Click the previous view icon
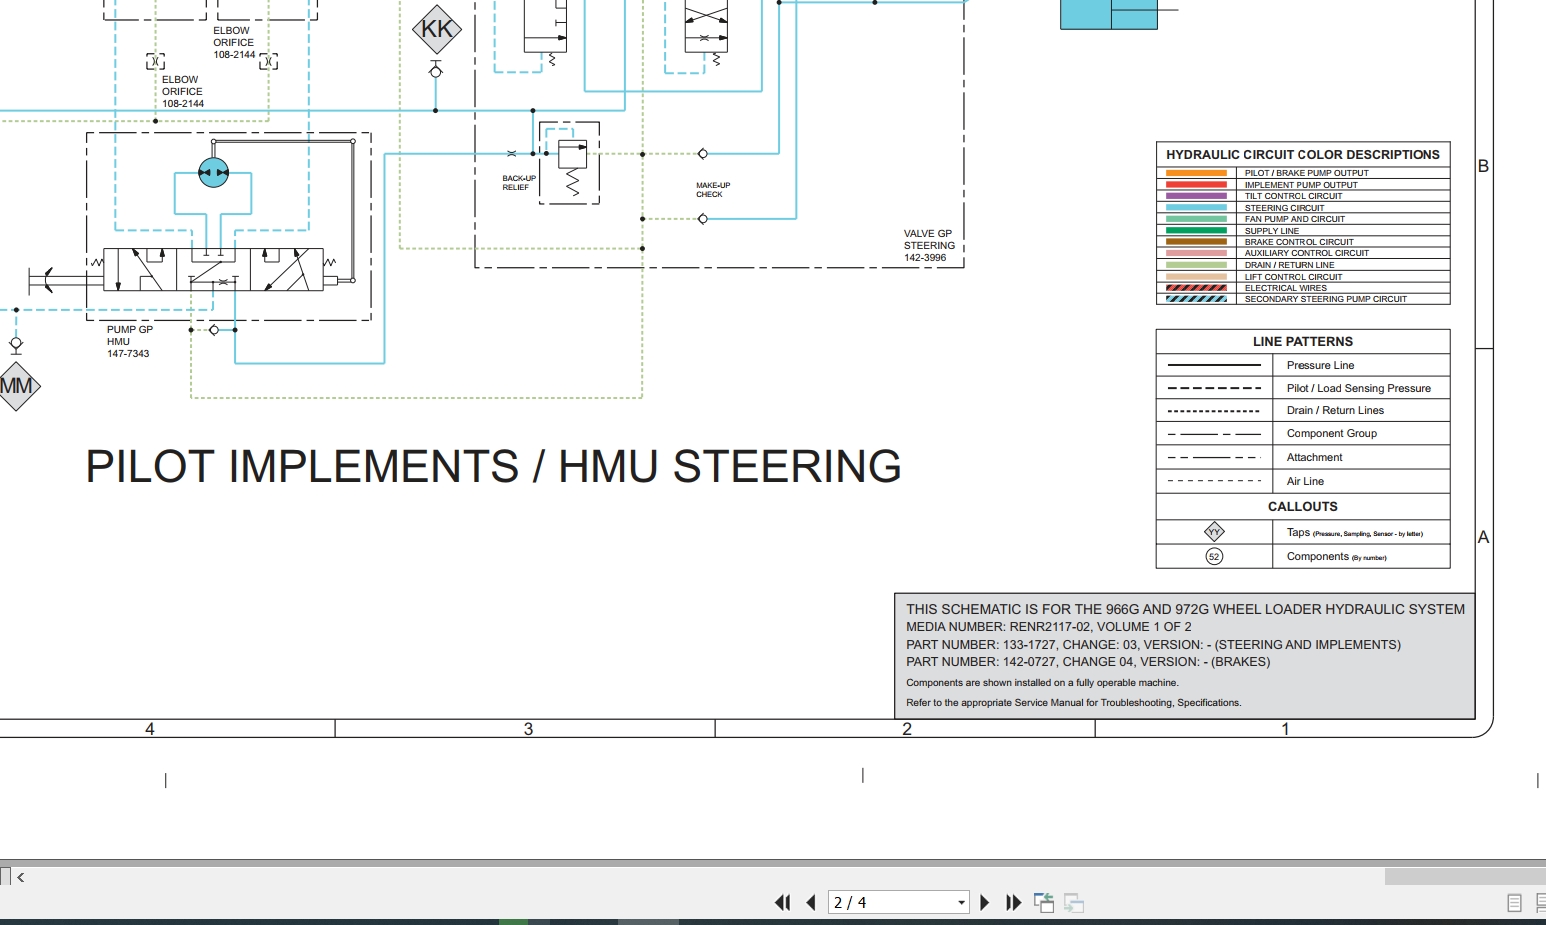Image resolution: width=1546 pixels, height=925 pixels. pos(1044,902)
